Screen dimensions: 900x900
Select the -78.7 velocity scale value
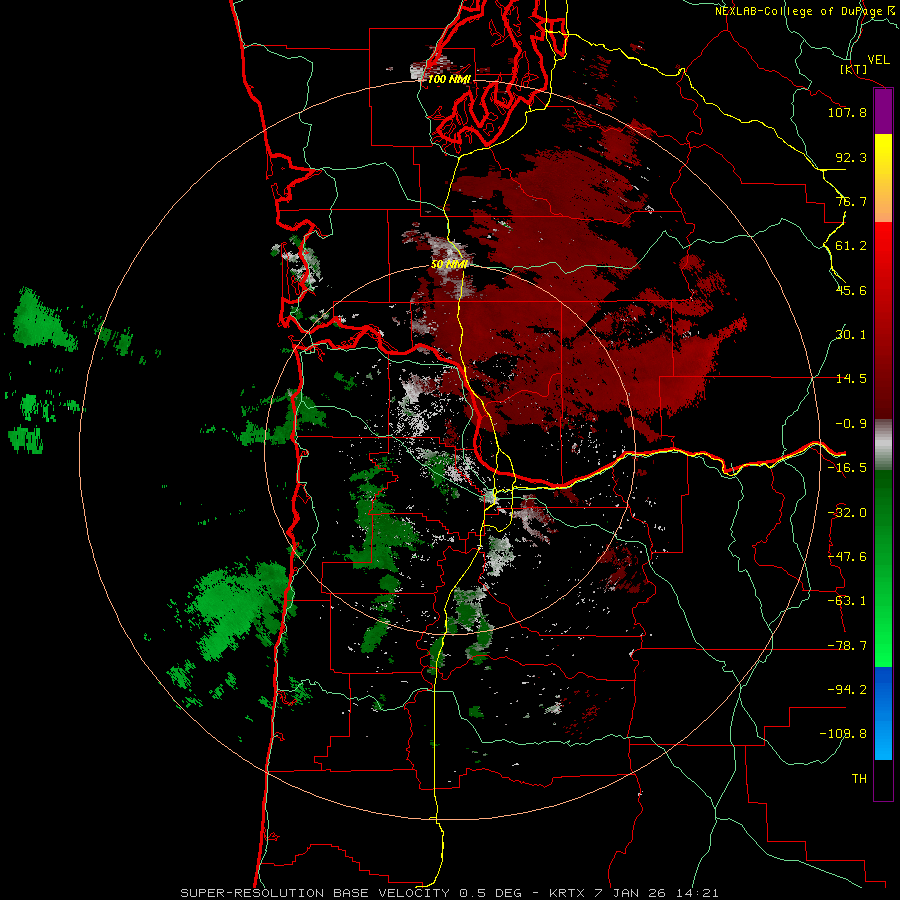(847, 646)
